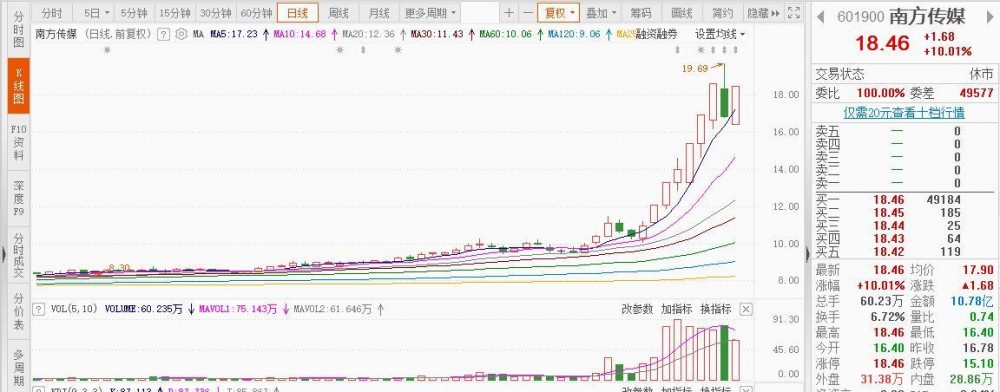
Task: Open the 复权 dropdown
Action: [x=559, y=13]
